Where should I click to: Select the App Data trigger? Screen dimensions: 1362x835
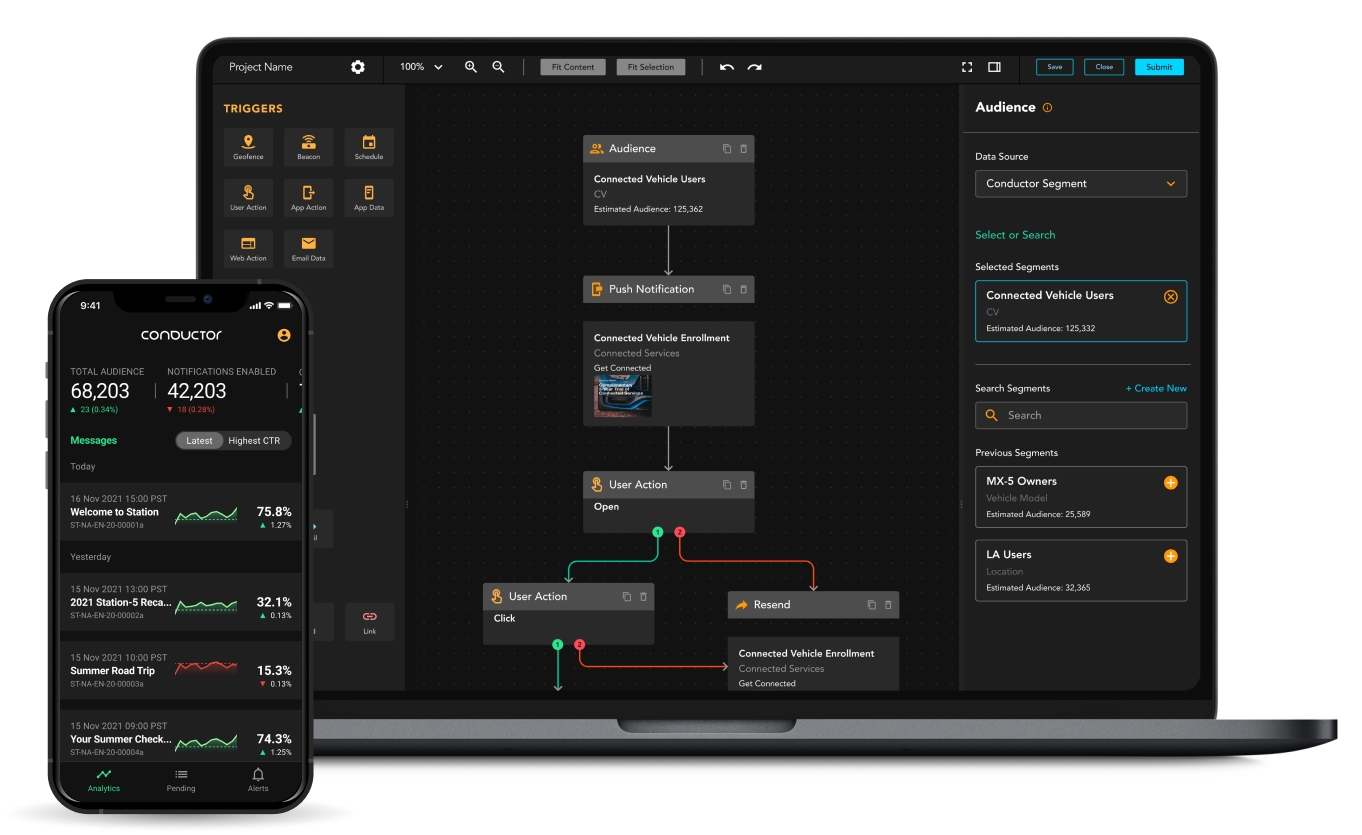[x=369, y=198]
